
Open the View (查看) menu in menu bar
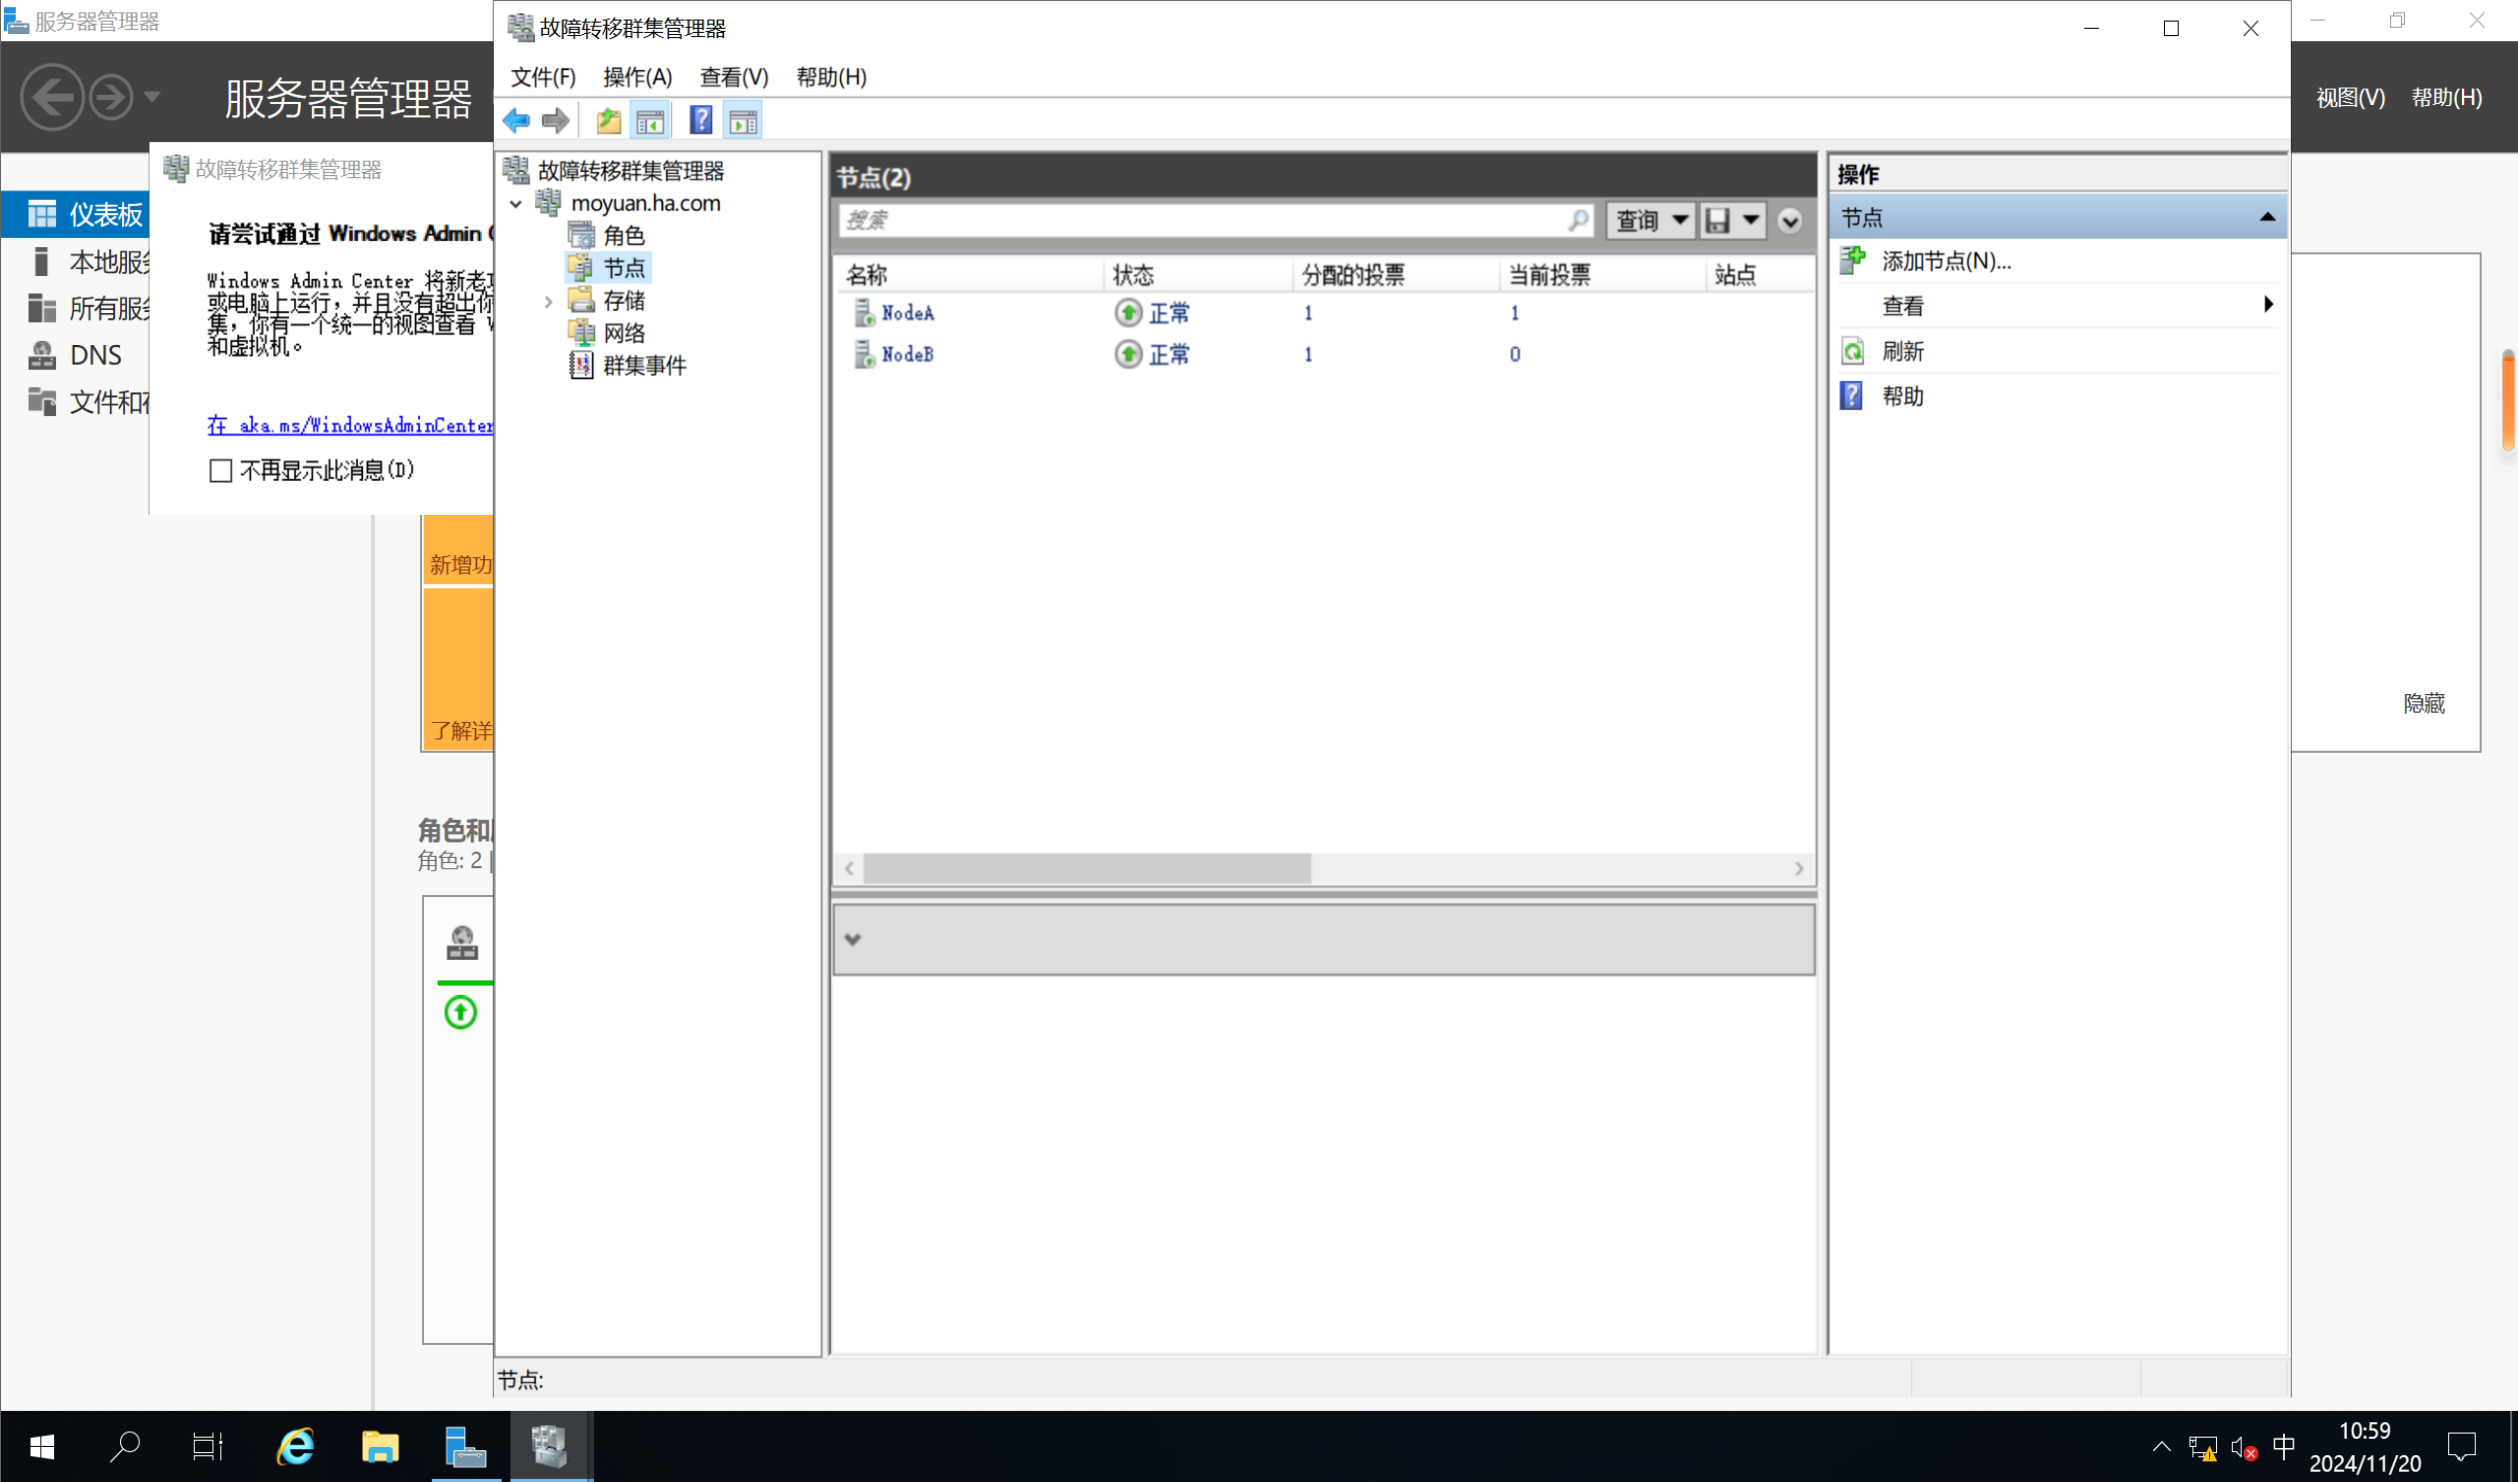coord(733,77)
